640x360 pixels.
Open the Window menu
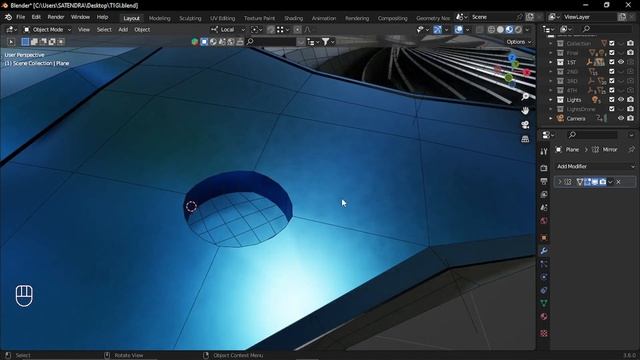(80, 17)
